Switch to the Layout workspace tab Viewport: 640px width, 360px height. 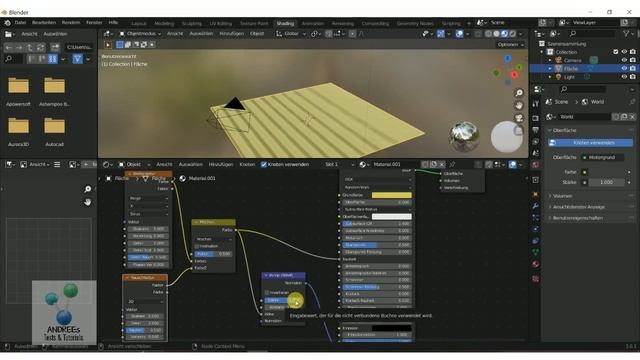pos(139,24)
